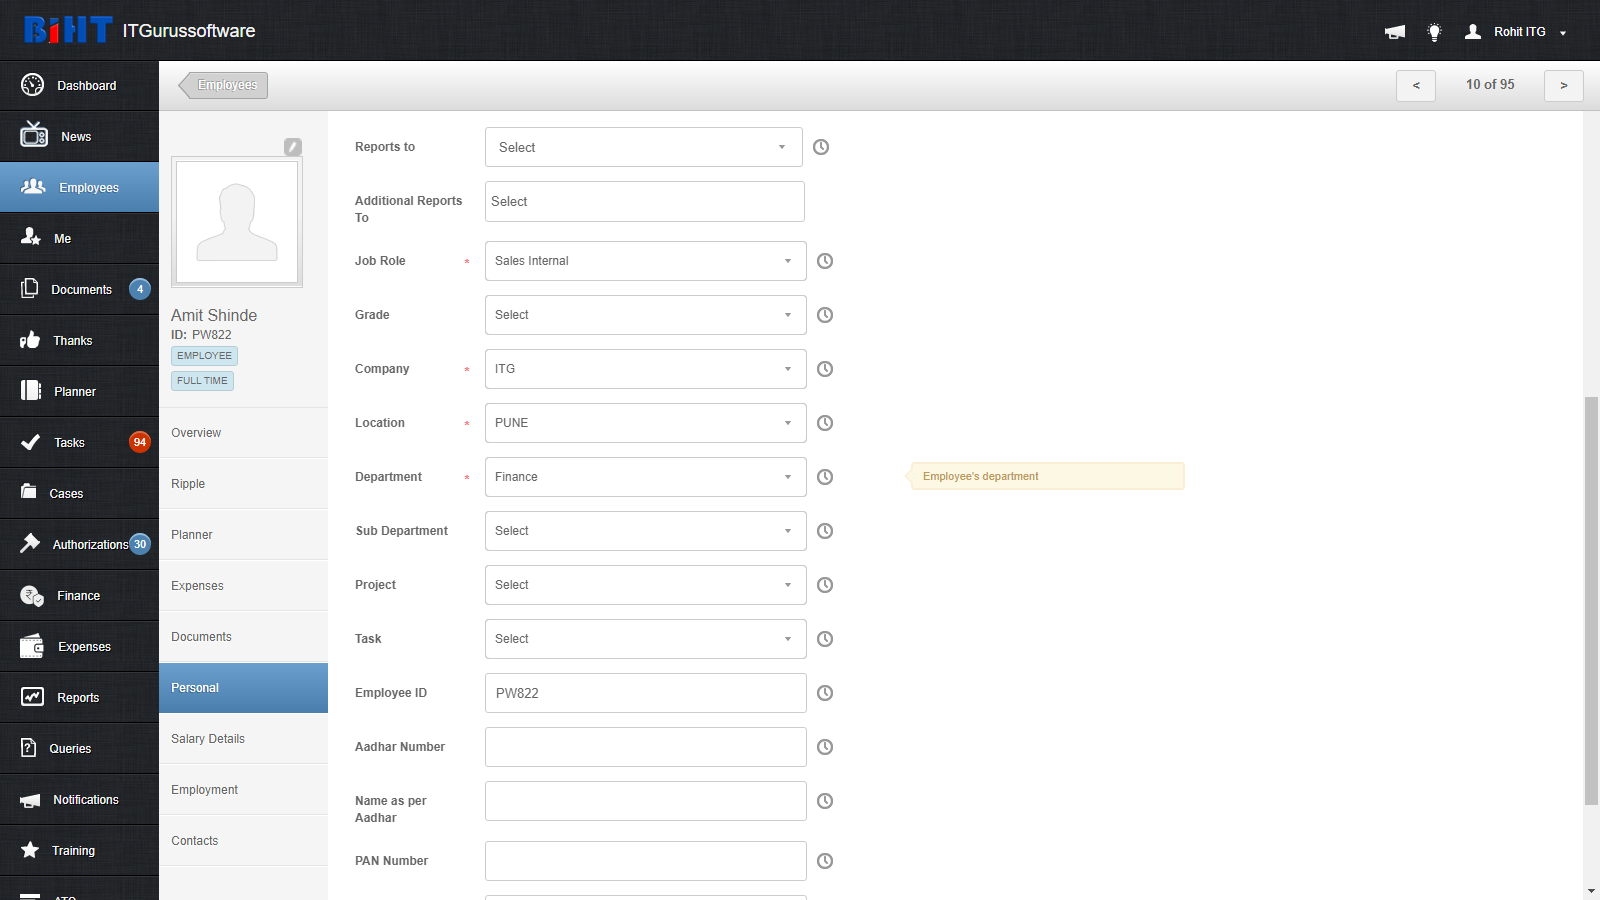Go back using Employees breadcrumb button
The height and width of the screenshot is (900, 1600).
point(224,85)
